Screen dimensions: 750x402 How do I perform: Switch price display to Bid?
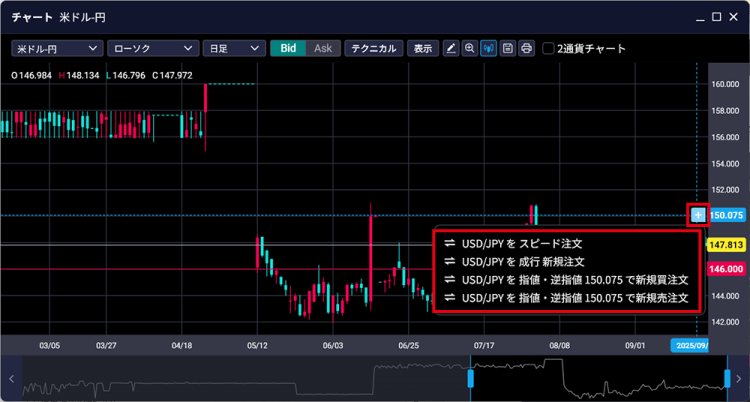(x=288, y=48)
